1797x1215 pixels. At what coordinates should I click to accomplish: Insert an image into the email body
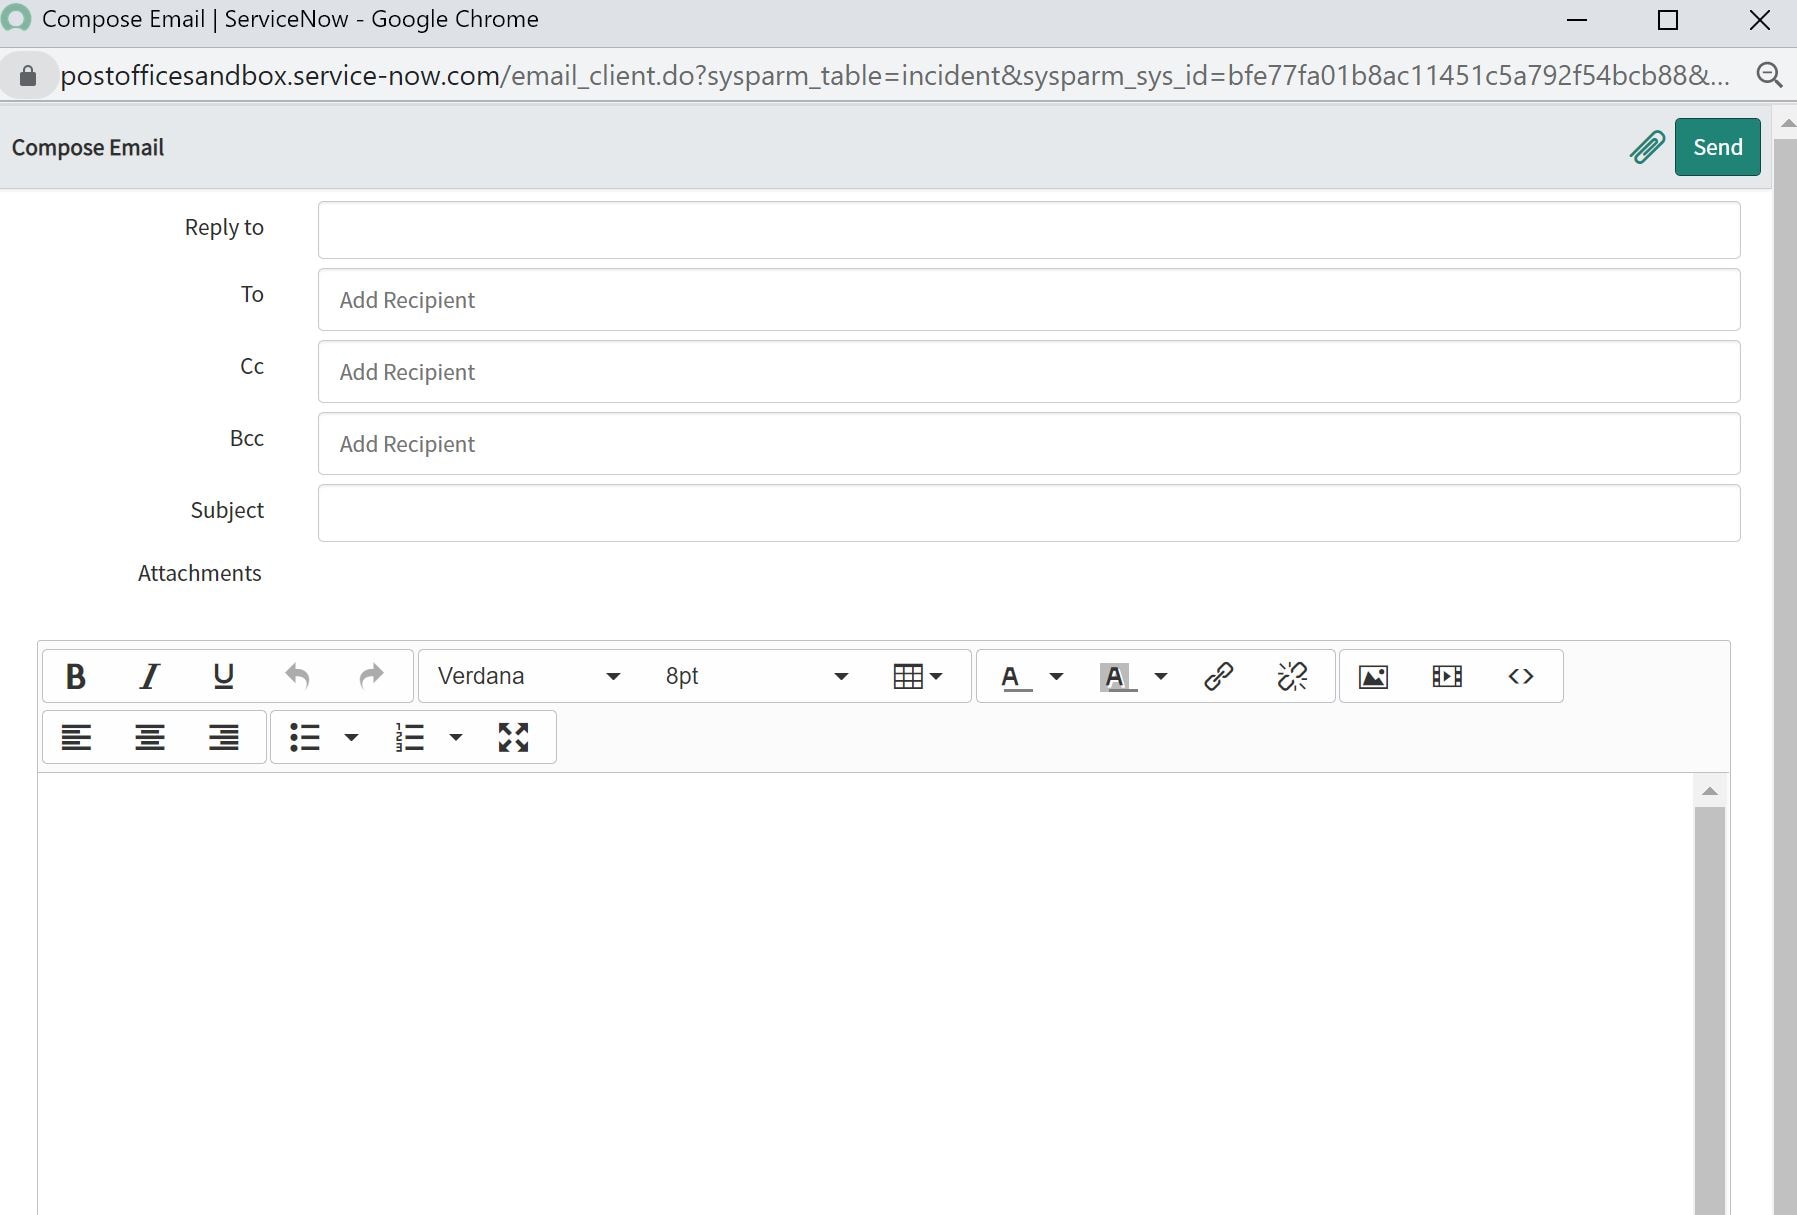point(1375,675)
